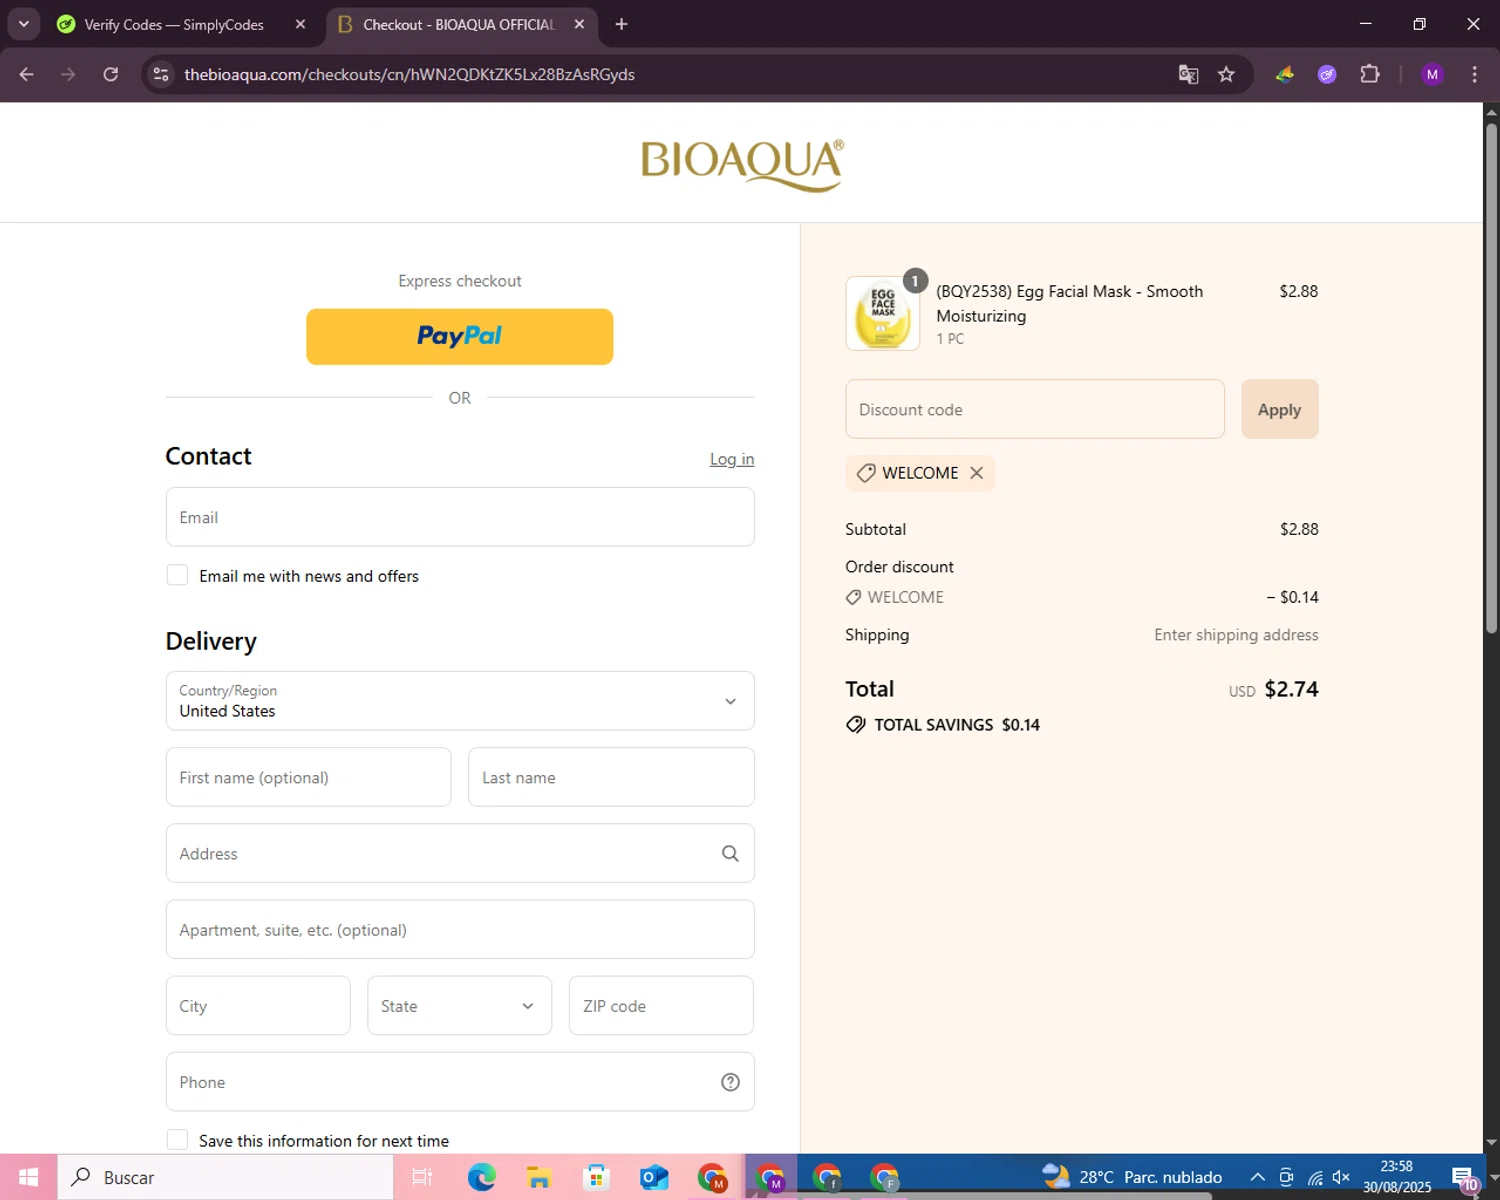Click the page vertical scrollbar

(x=1491, y=378)
